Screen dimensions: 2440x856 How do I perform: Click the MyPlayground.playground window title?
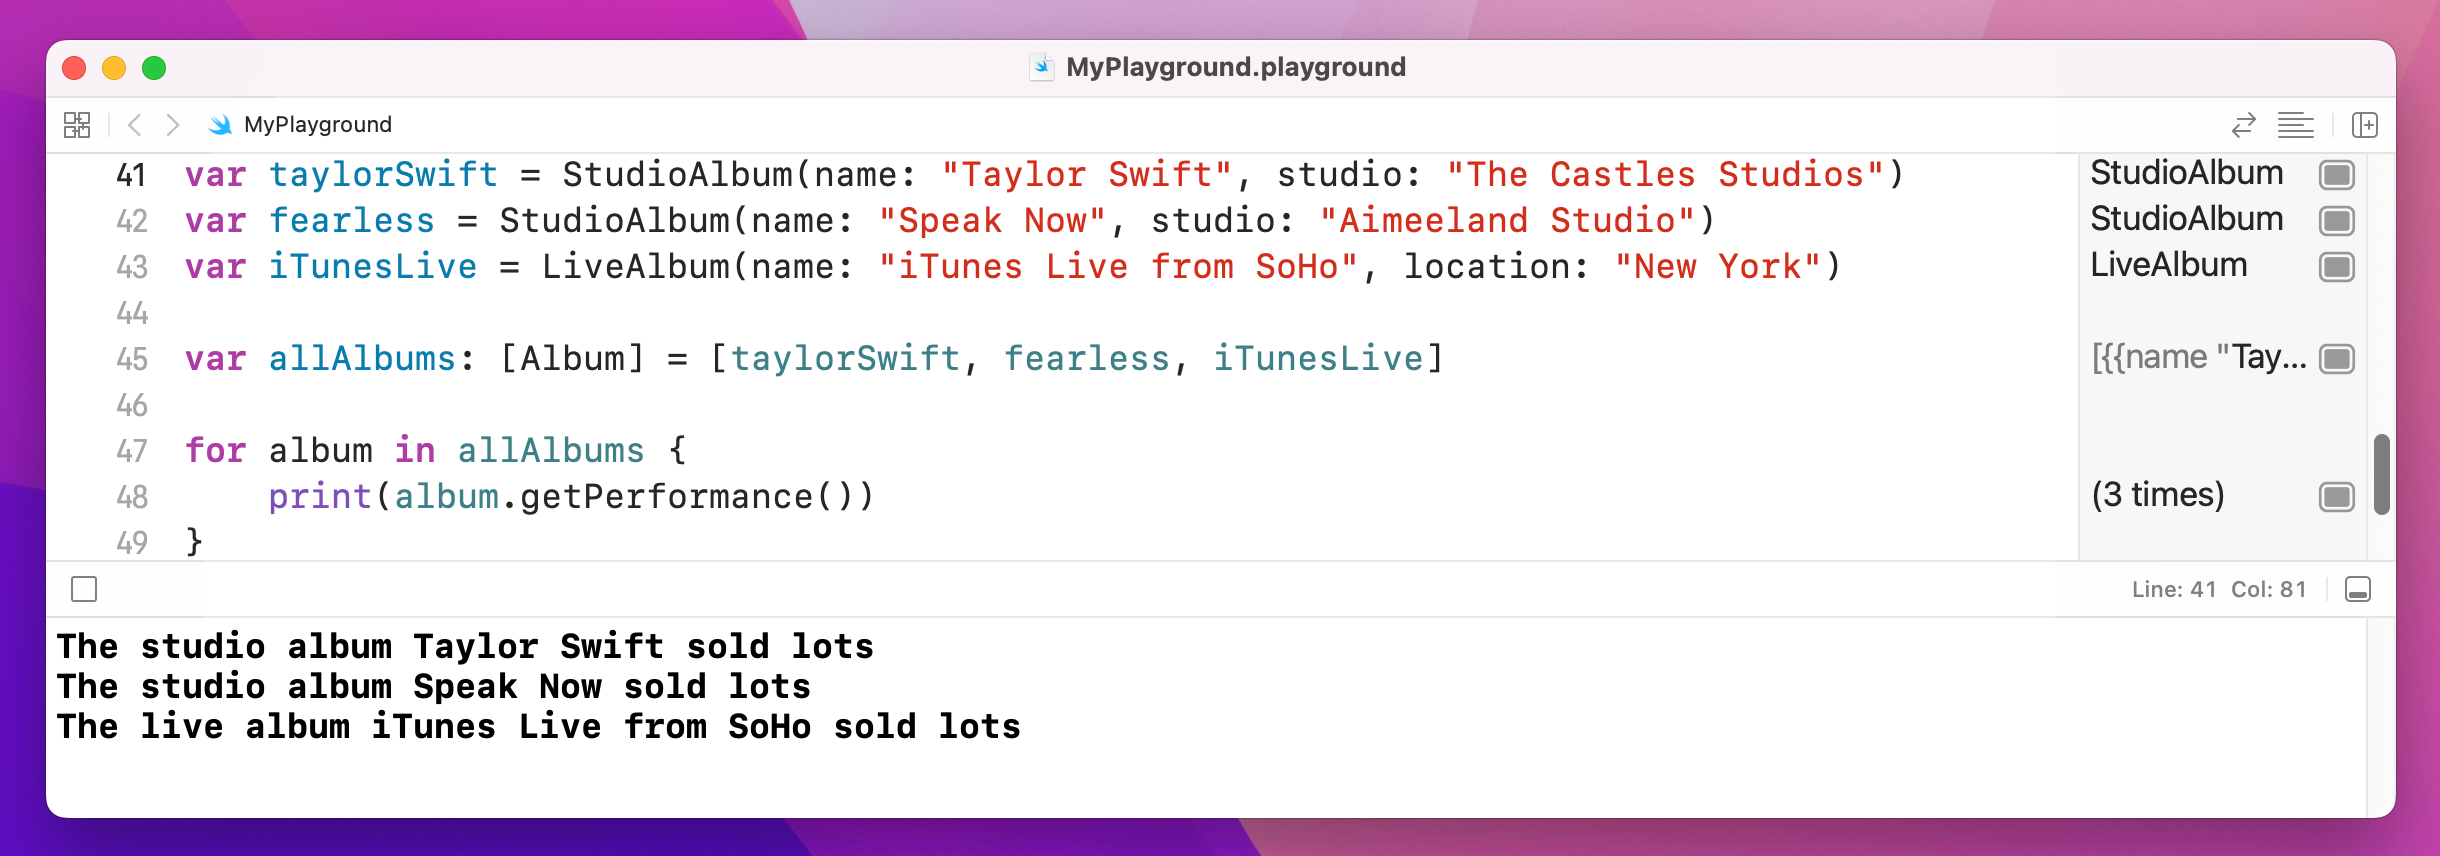point(1235,67)
